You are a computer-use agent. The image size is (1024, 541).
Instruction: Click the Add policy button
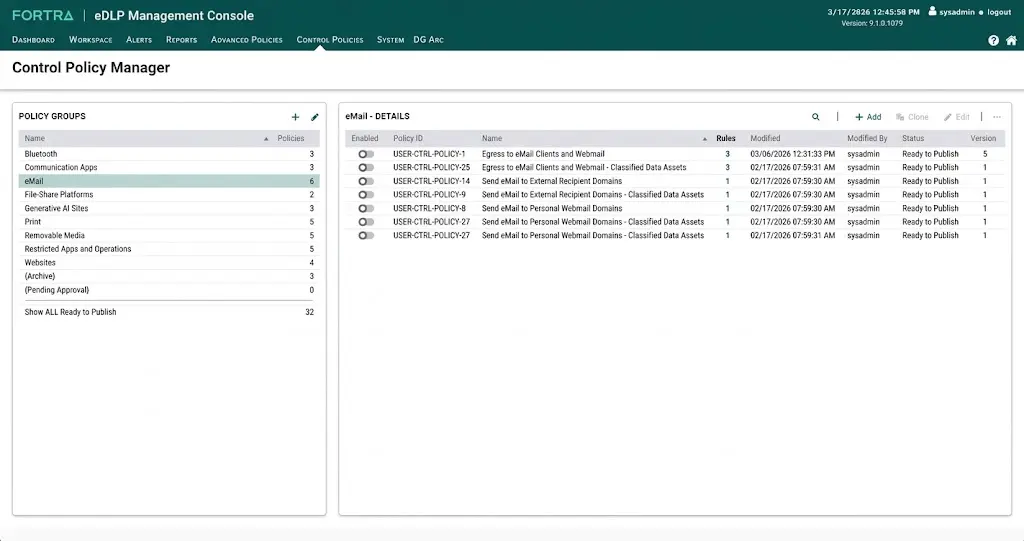pyautogui.click(x=868, y=117)
